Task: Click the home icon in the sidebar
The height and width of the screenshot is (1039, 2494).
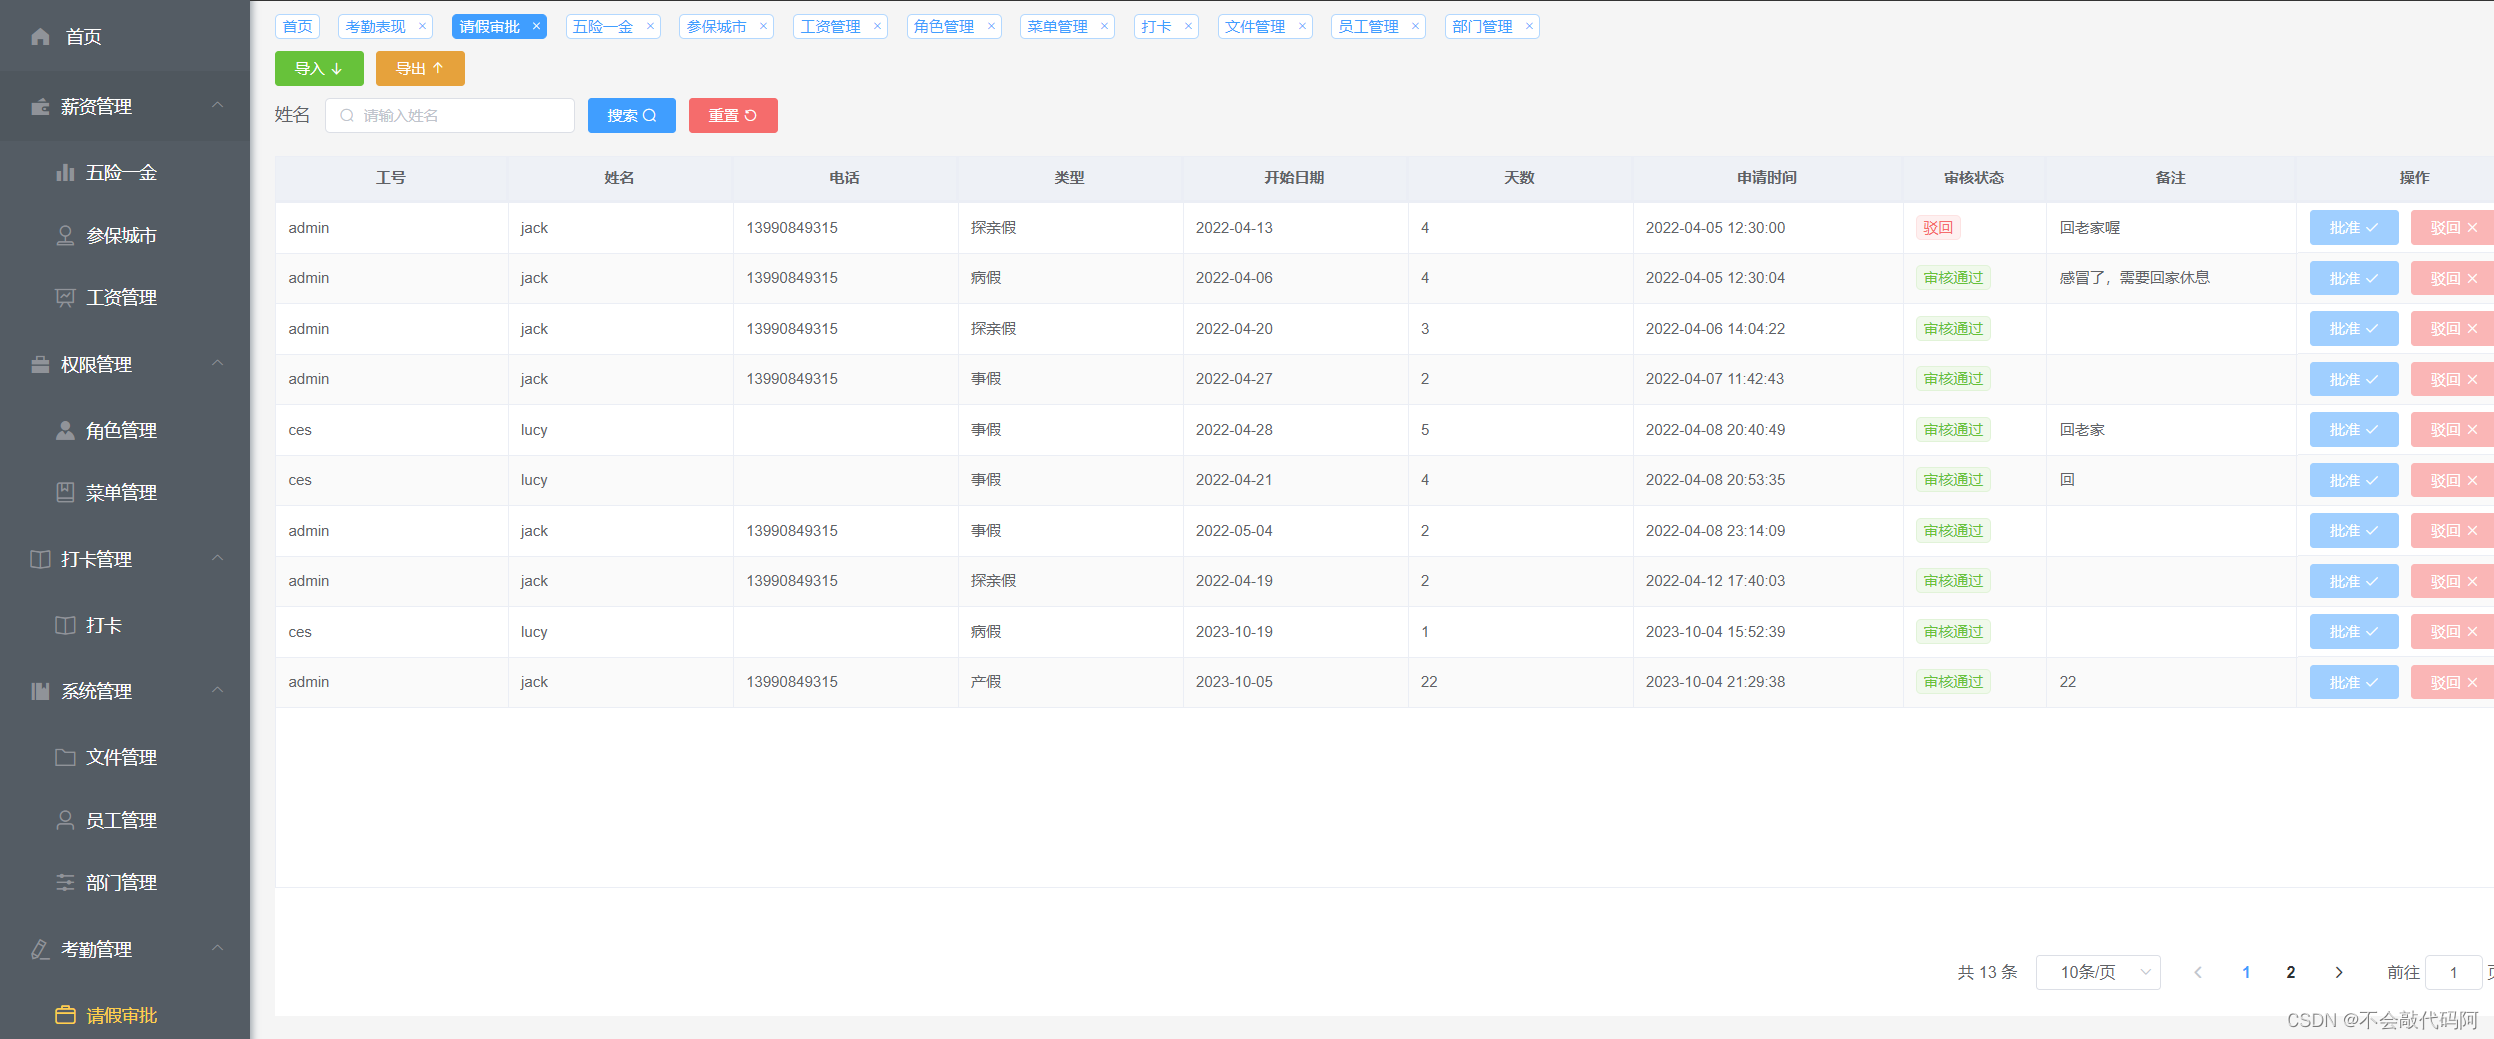Action: tap(40, 37)
